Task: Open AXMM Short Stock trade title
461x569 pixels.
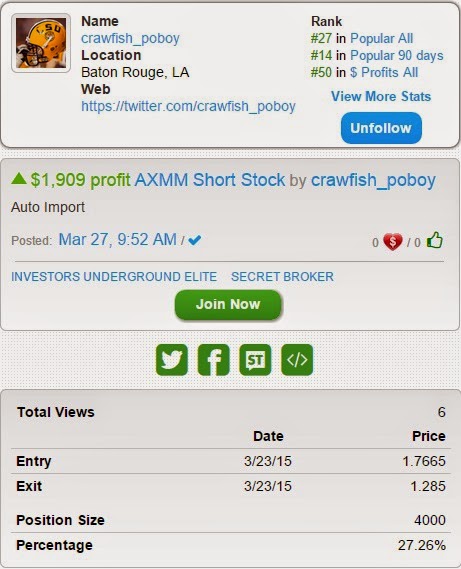Action: point(210,180)
